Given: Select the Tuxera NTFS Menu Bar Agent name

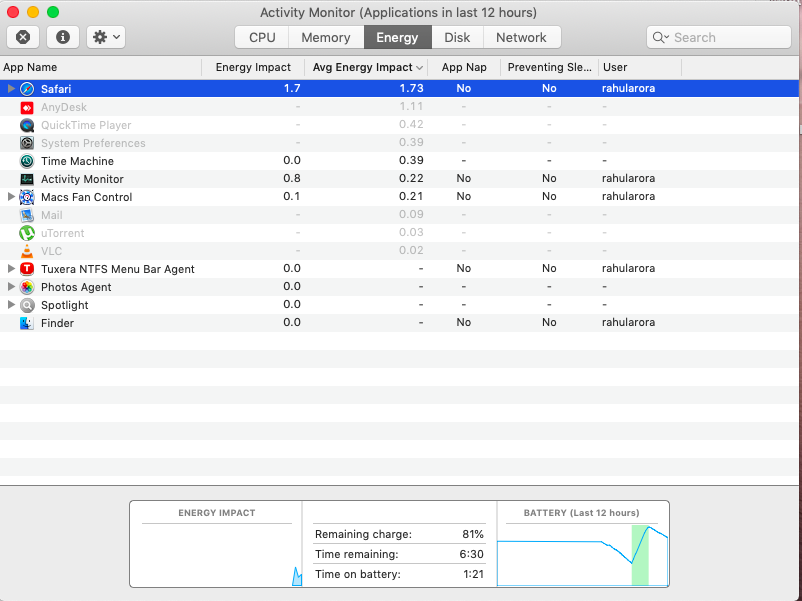Looking at the screenshot, I should click(118, 269).
